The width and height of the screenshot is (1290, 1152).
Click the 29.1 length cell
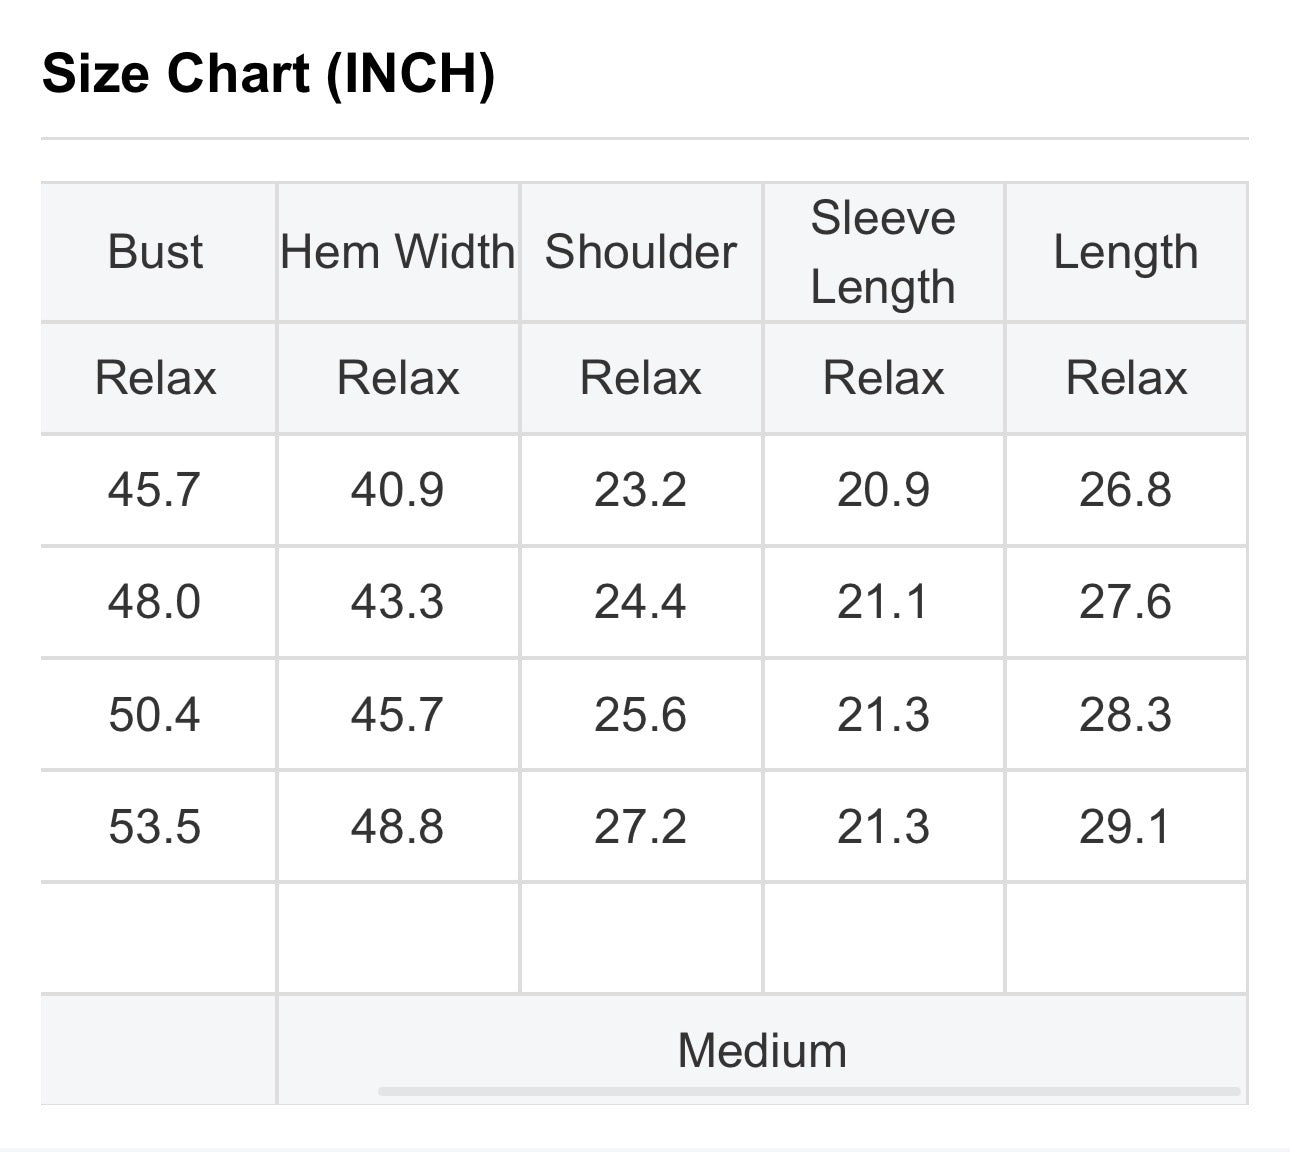click(x=1126, y=827)
